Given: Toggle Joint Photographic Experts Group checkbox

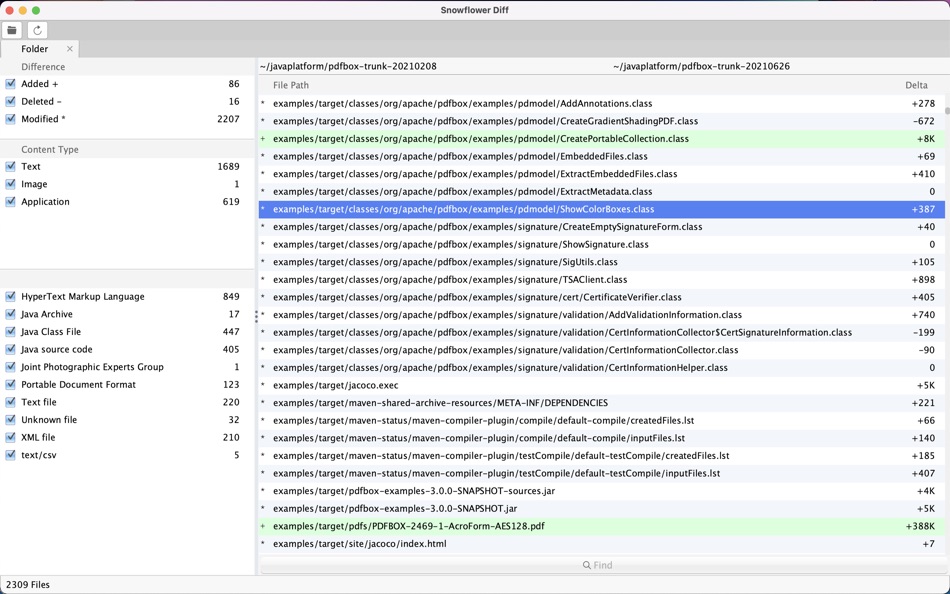Looking at the screenshot, I should (x=10, y=367).
